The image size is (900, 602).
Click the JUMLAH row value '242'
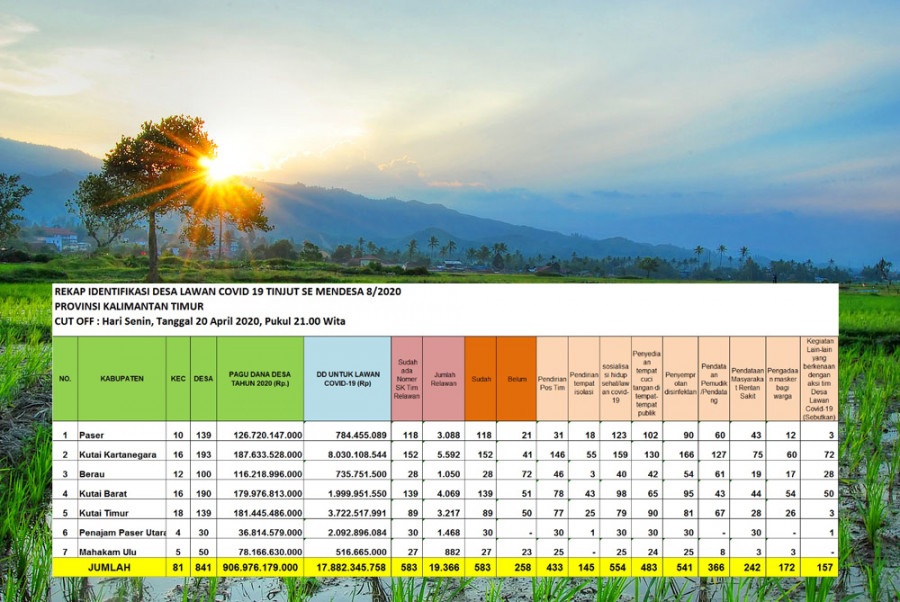tap(752, 567)
